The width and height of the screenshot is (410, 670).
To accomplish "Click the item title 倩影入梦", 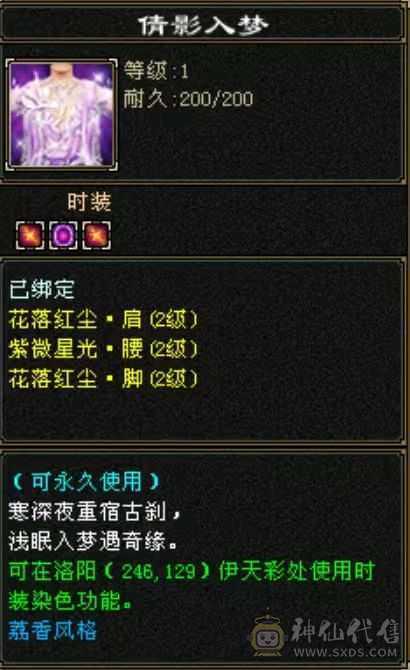I will point(203,25).
